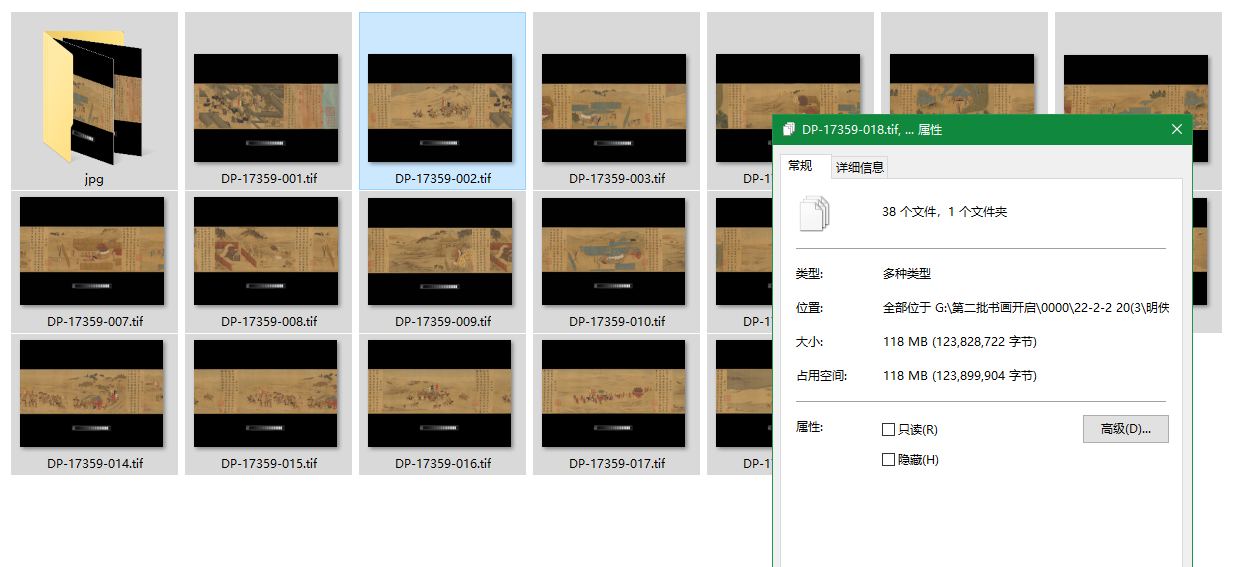Click the file name DP-17359-010.tif
Screen dimensions: 1234x567
coord(617,322)
